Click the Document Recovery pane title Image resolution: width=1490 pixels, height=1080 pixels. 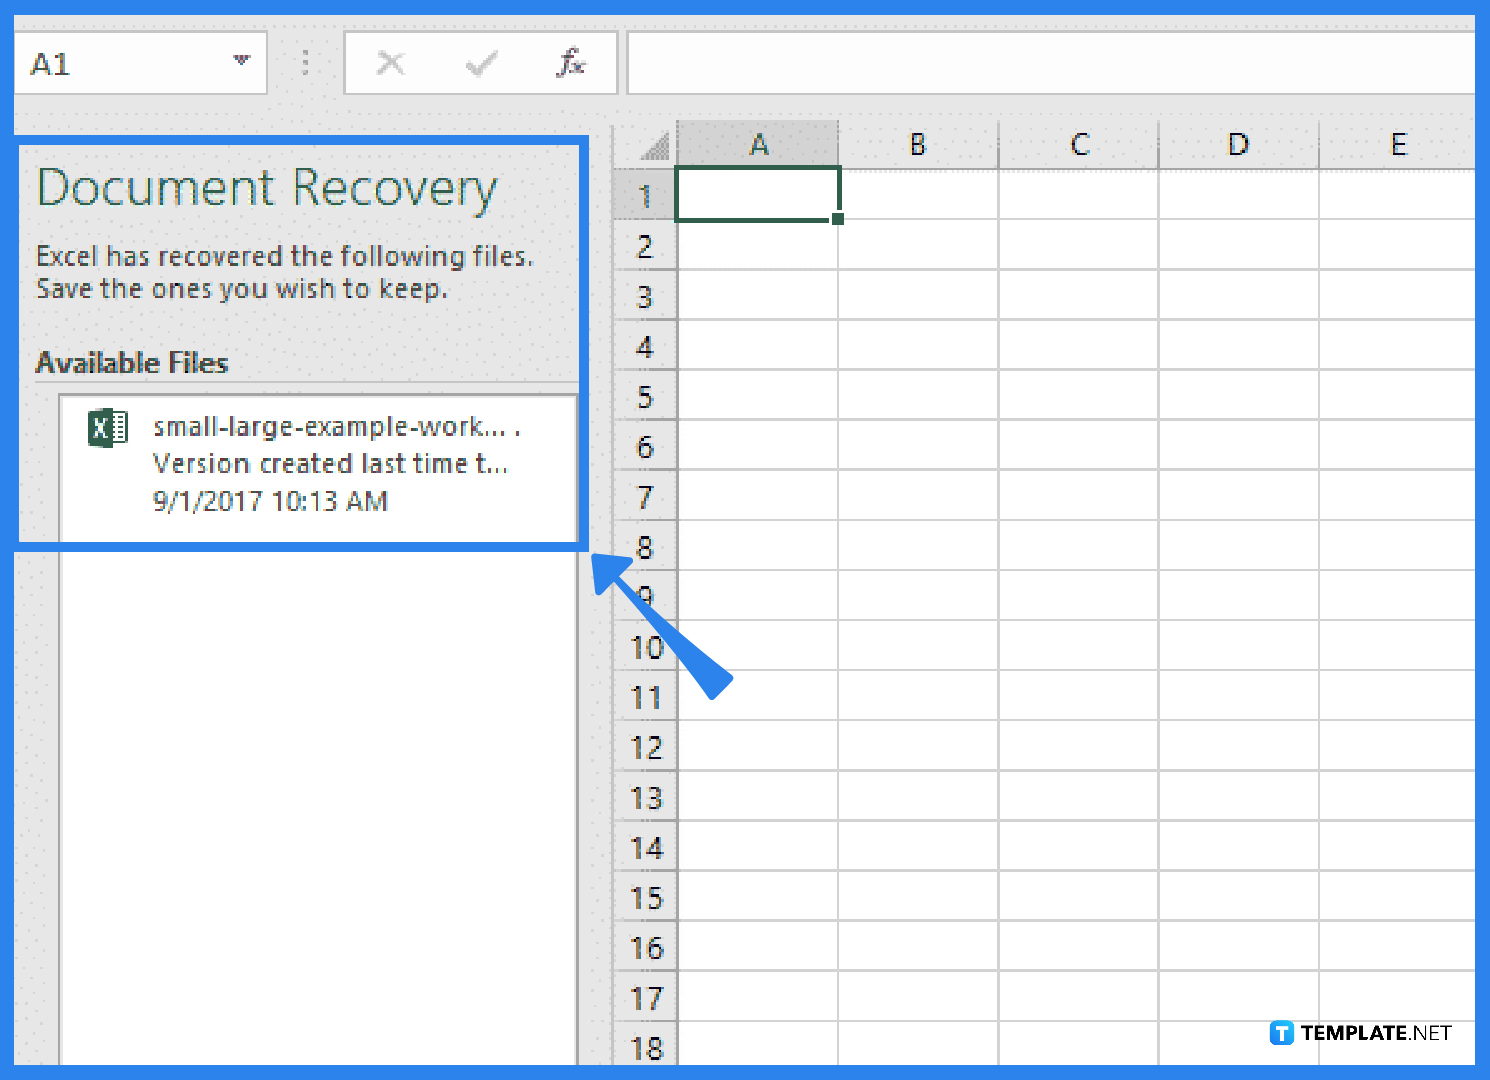click(x=266, y=188)
